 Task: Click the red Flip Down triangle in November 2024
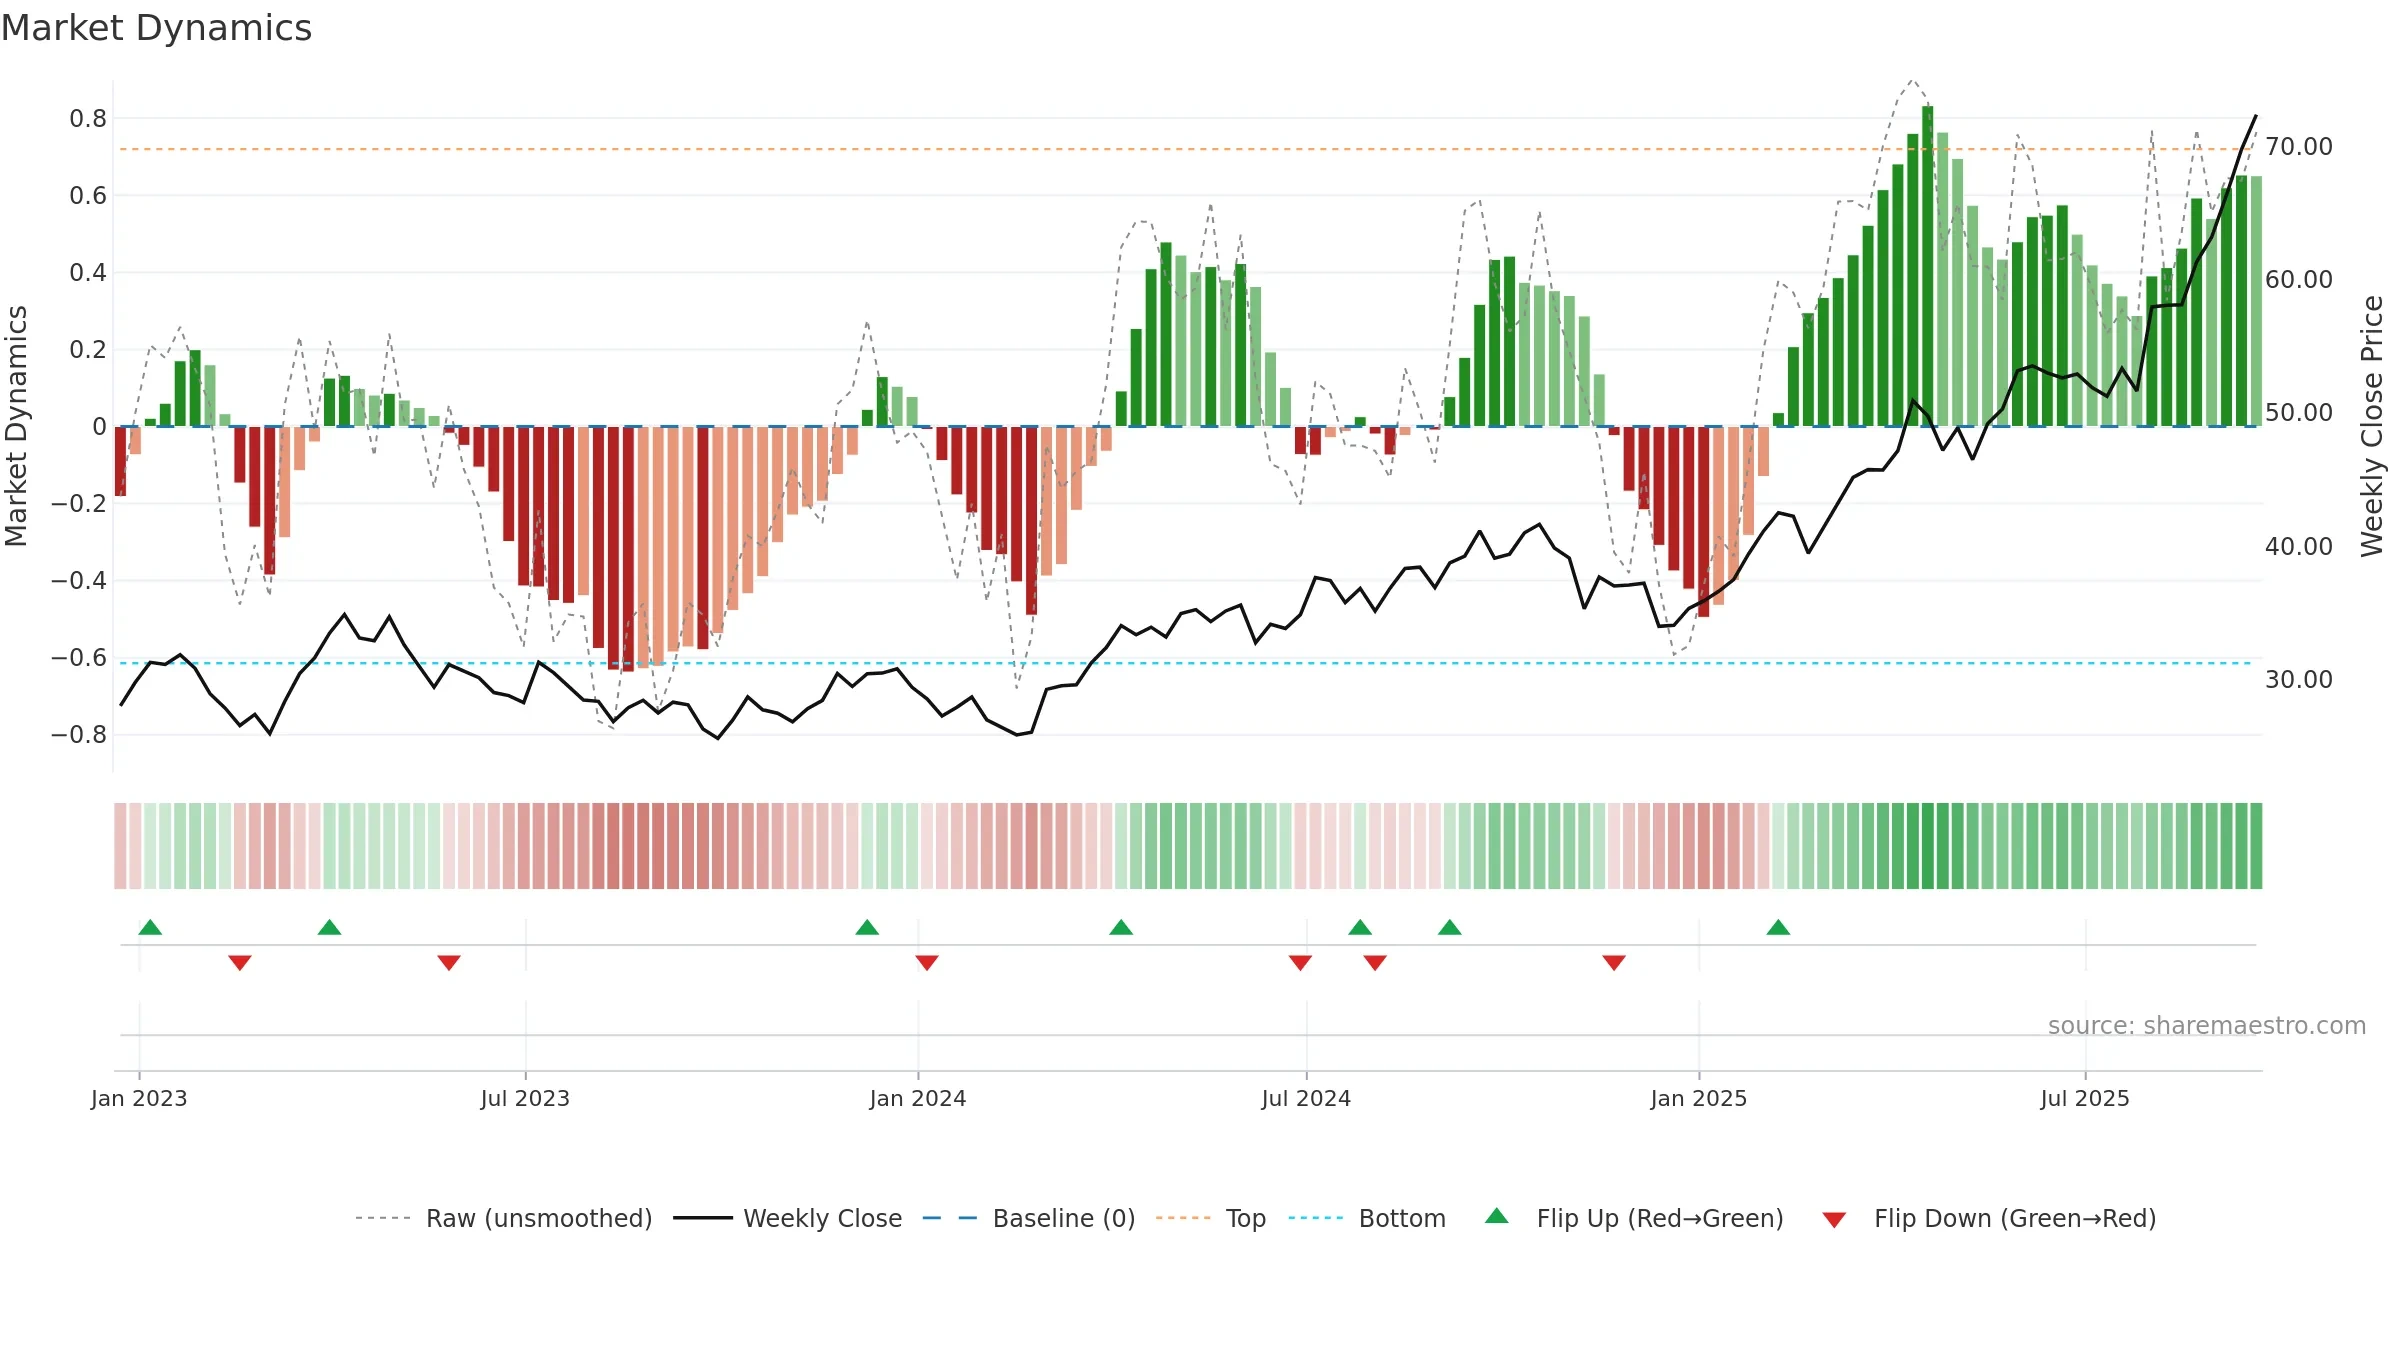coord(1614,963)
